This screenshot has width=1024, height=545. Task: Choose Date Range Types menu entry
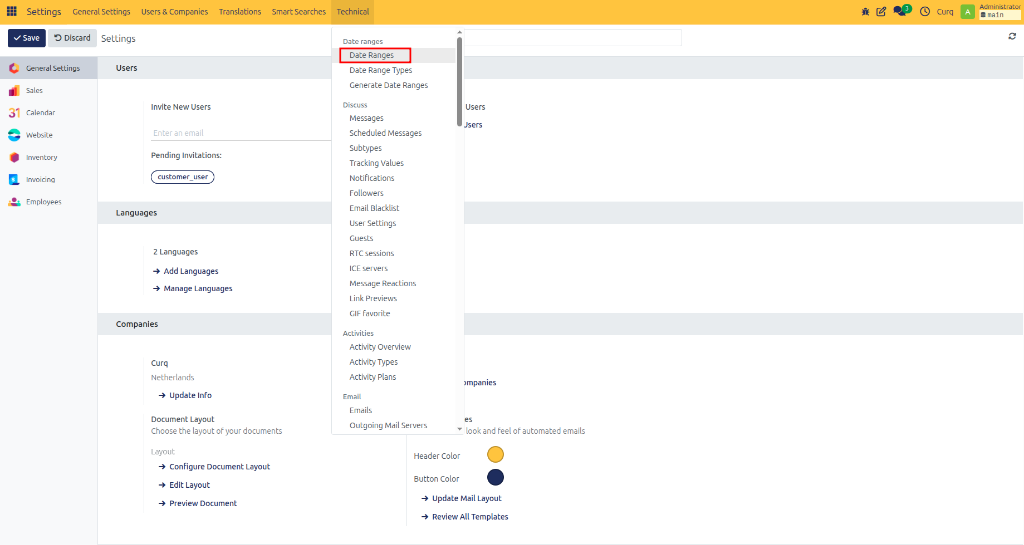[381, 70]
